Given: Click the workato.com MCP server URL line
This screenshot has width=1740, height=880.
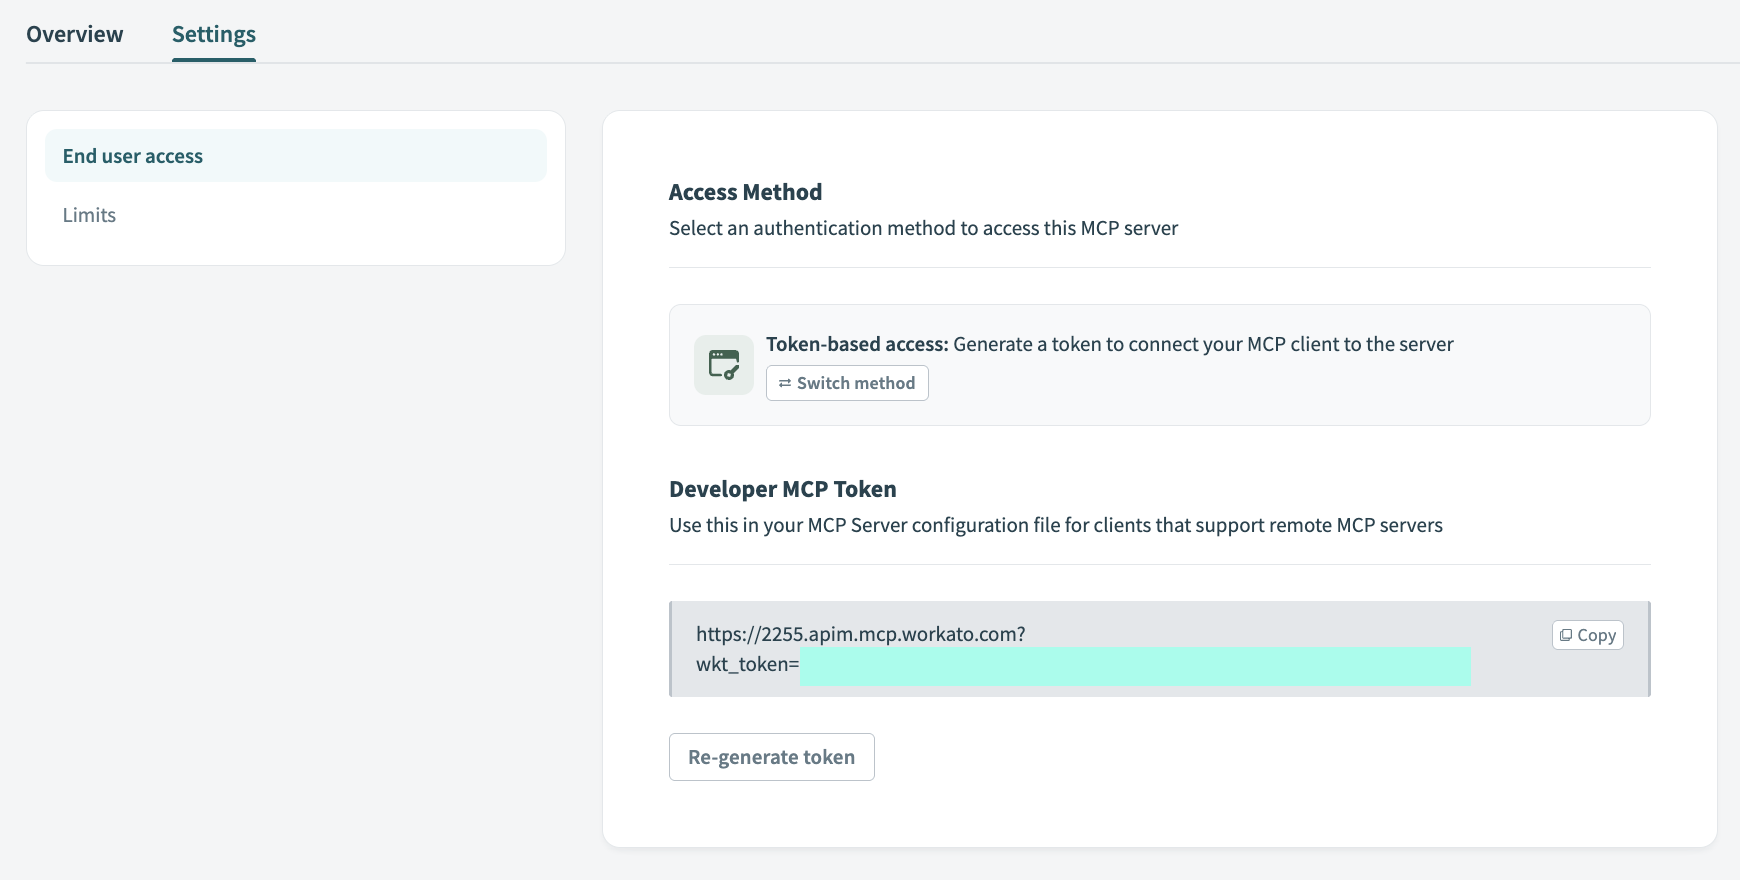Looking at the screenshot, I should (860, 634).
